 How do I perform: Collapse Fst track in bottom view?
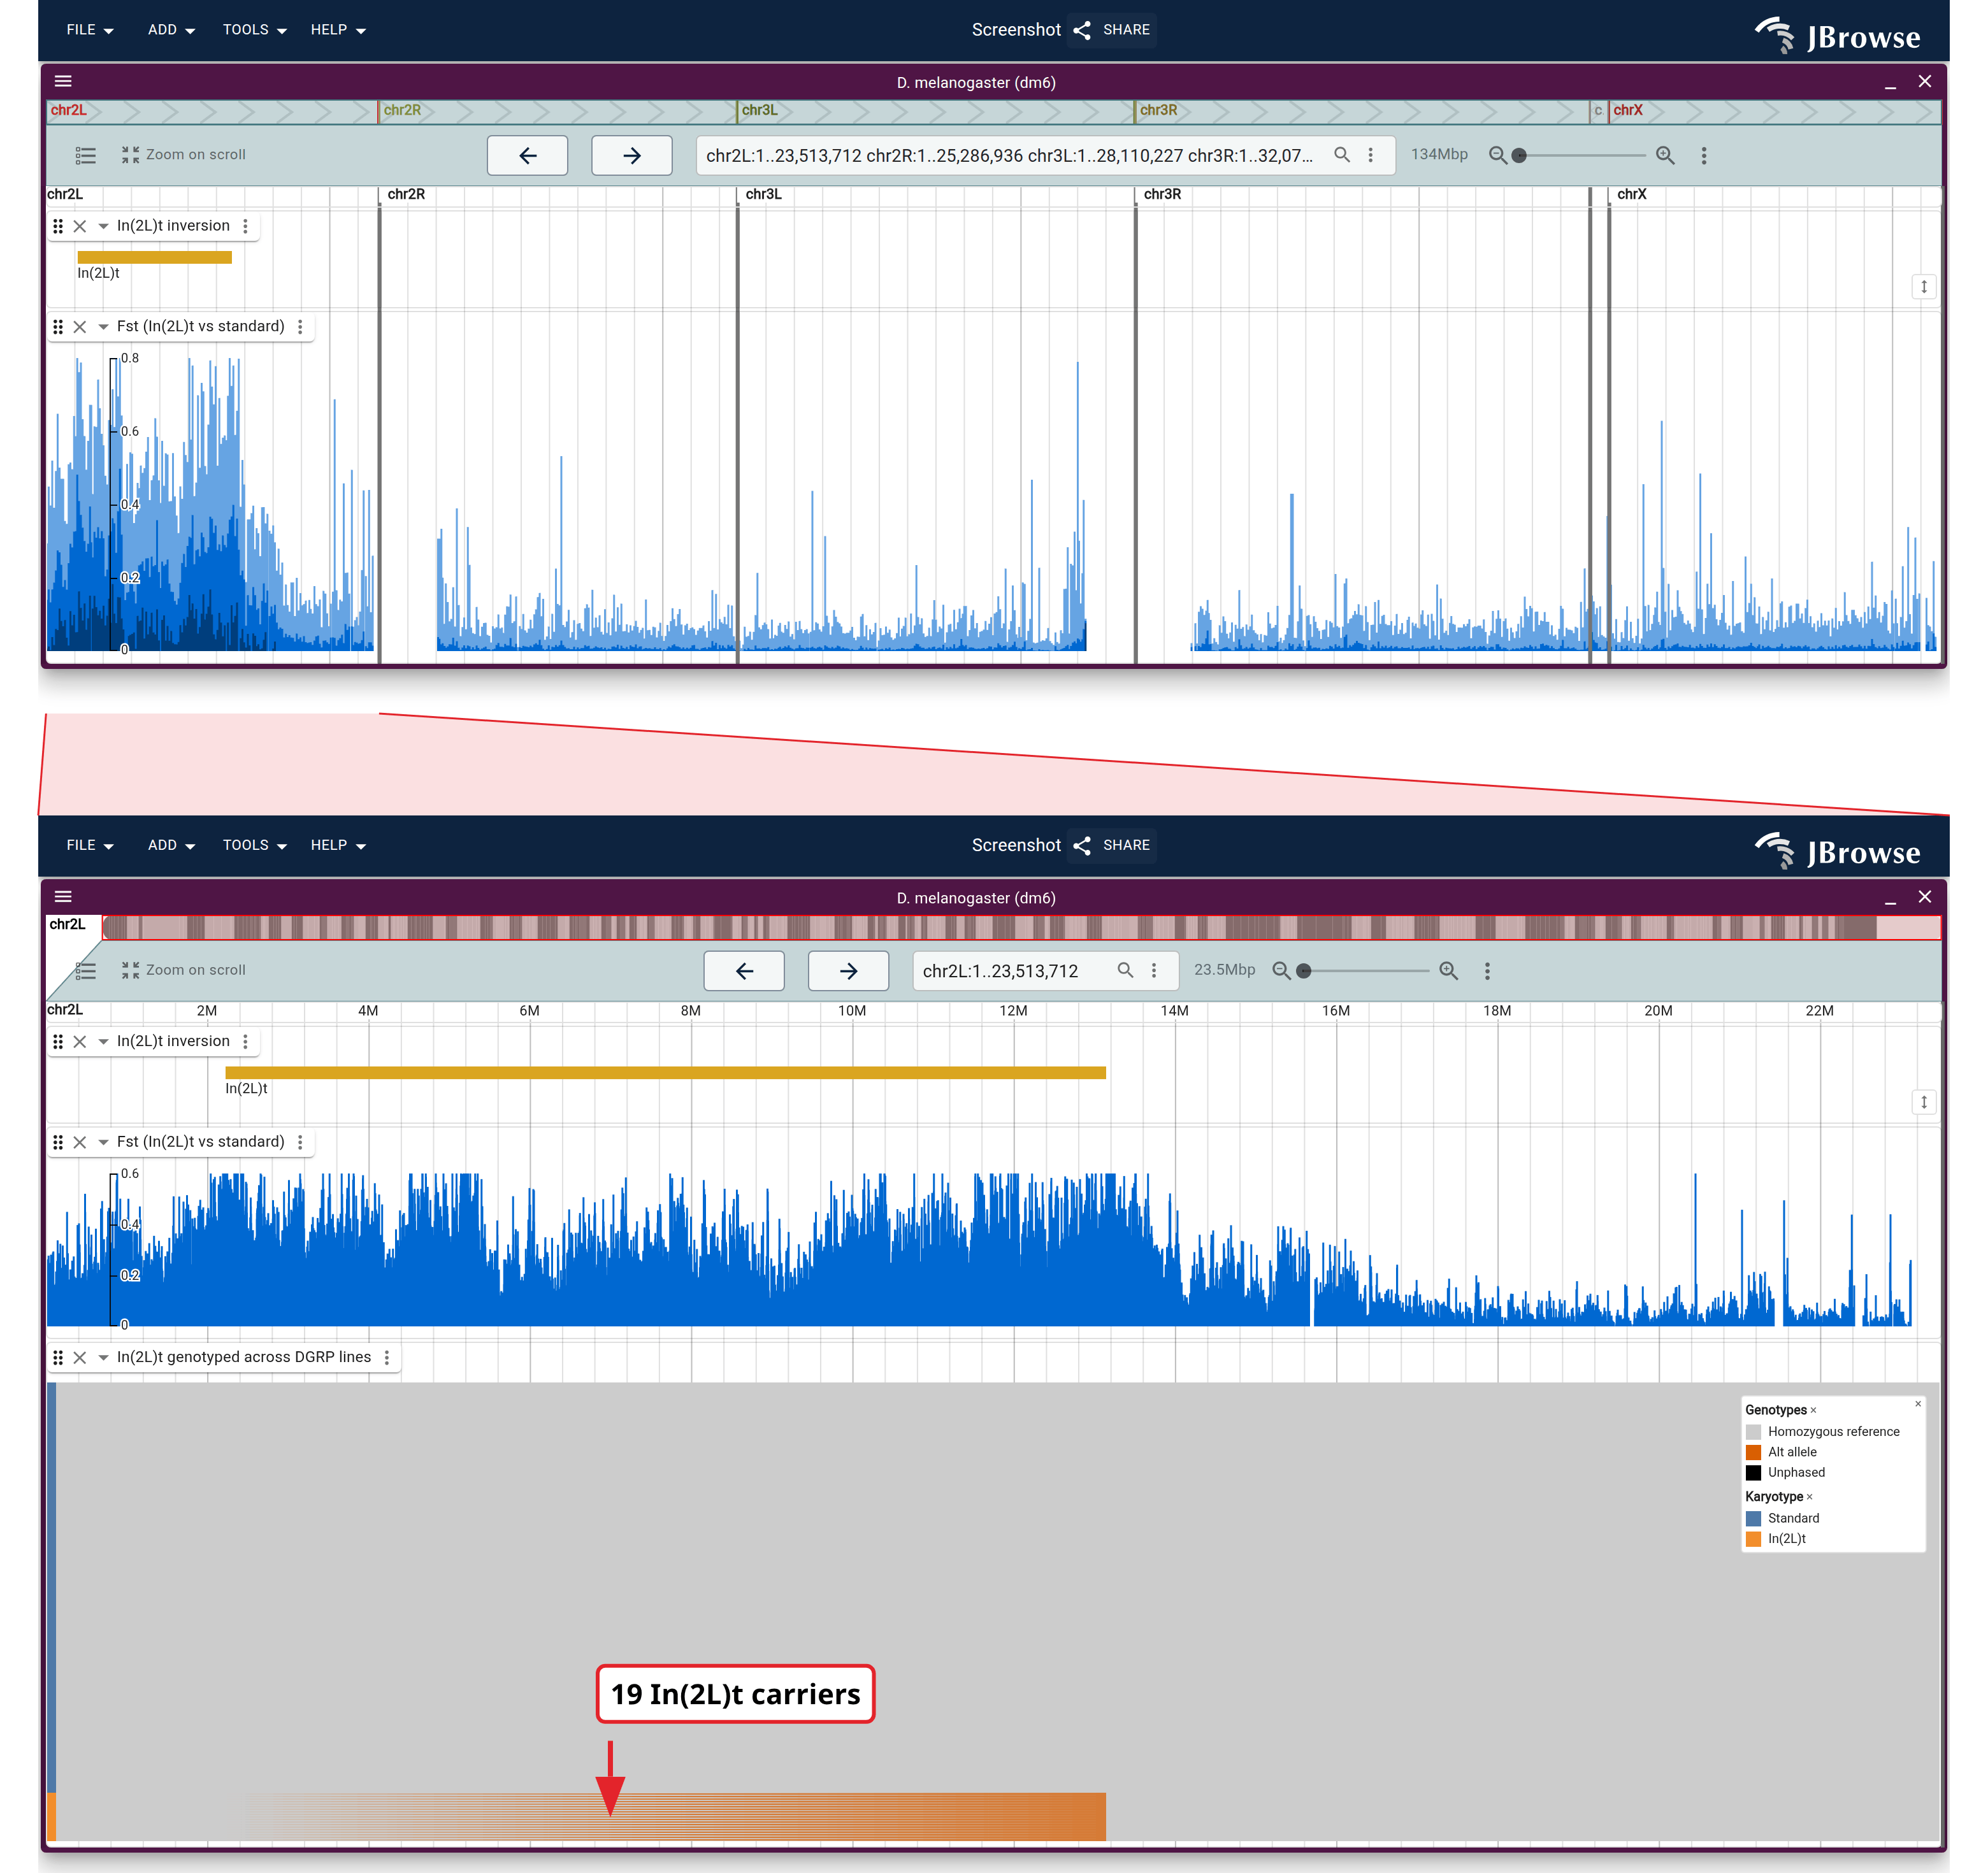coord(103,1142)
